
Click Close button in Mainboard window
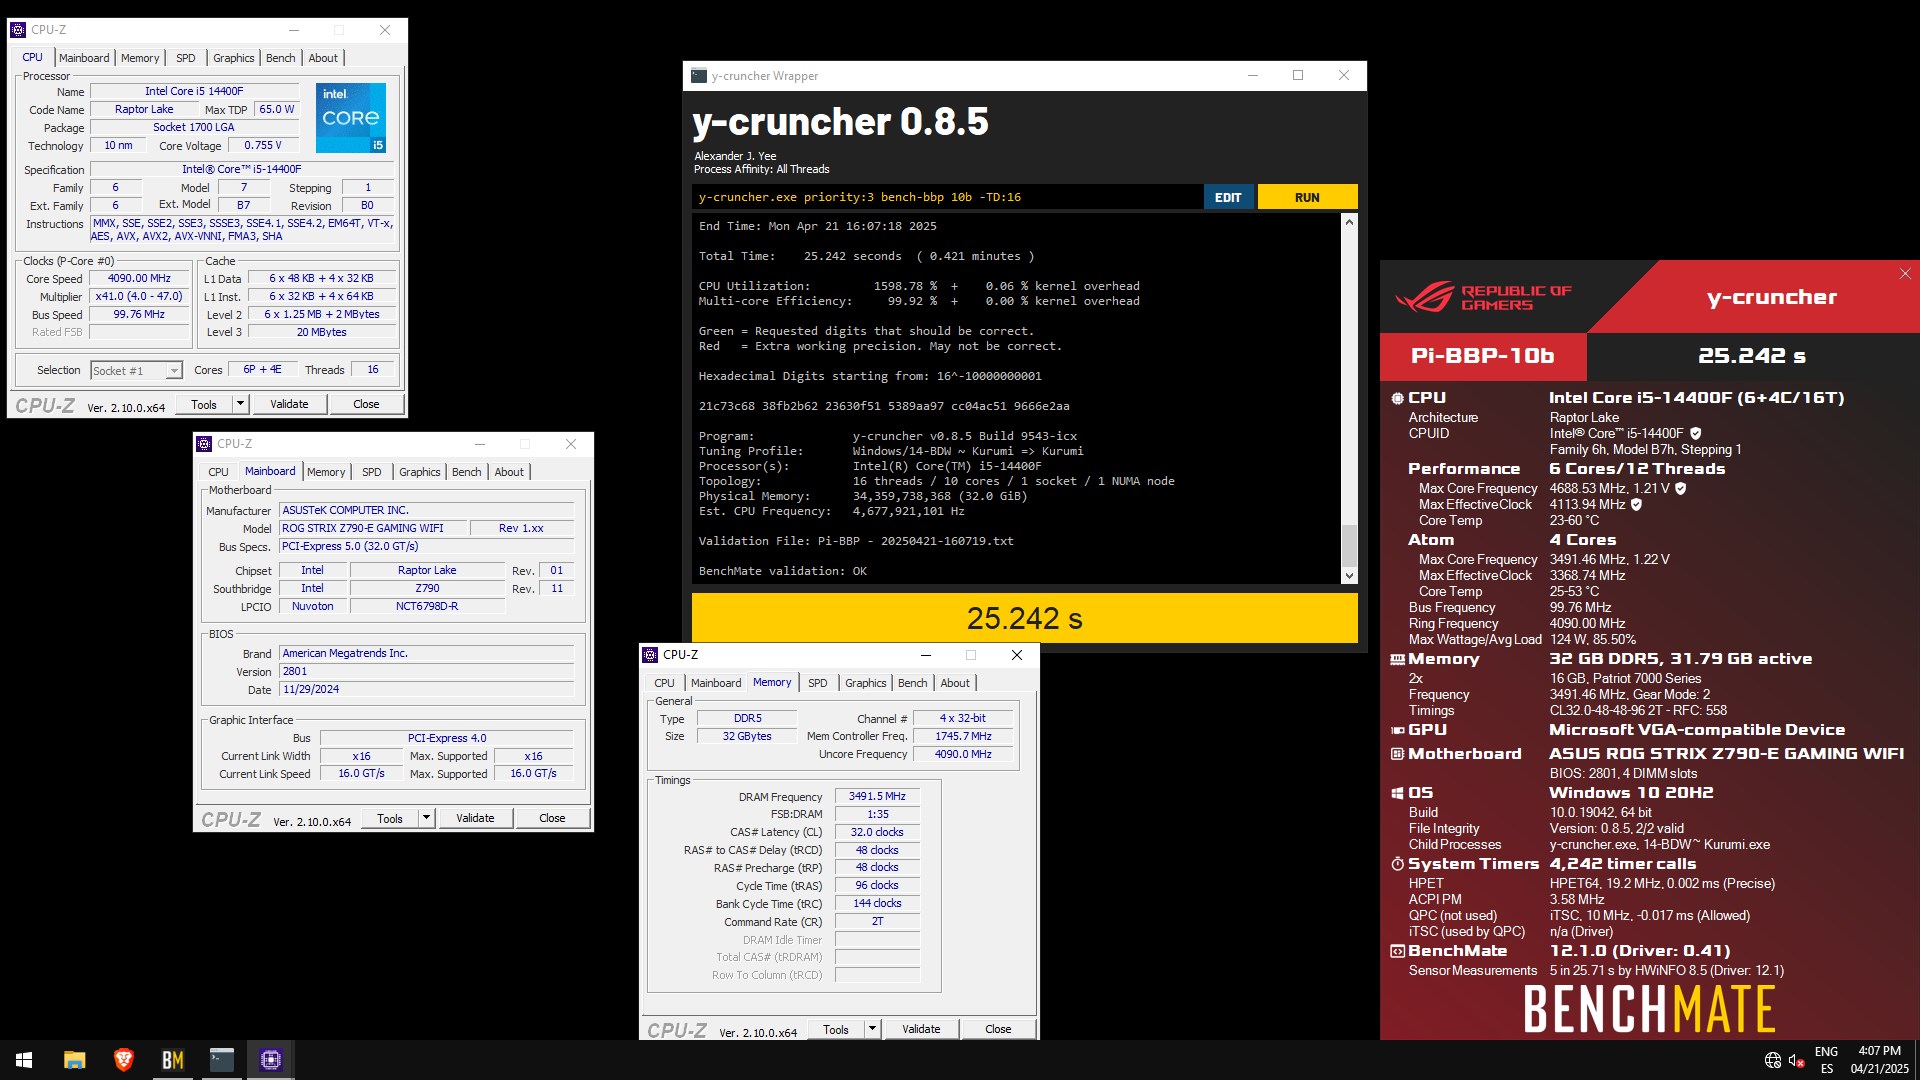552,818
